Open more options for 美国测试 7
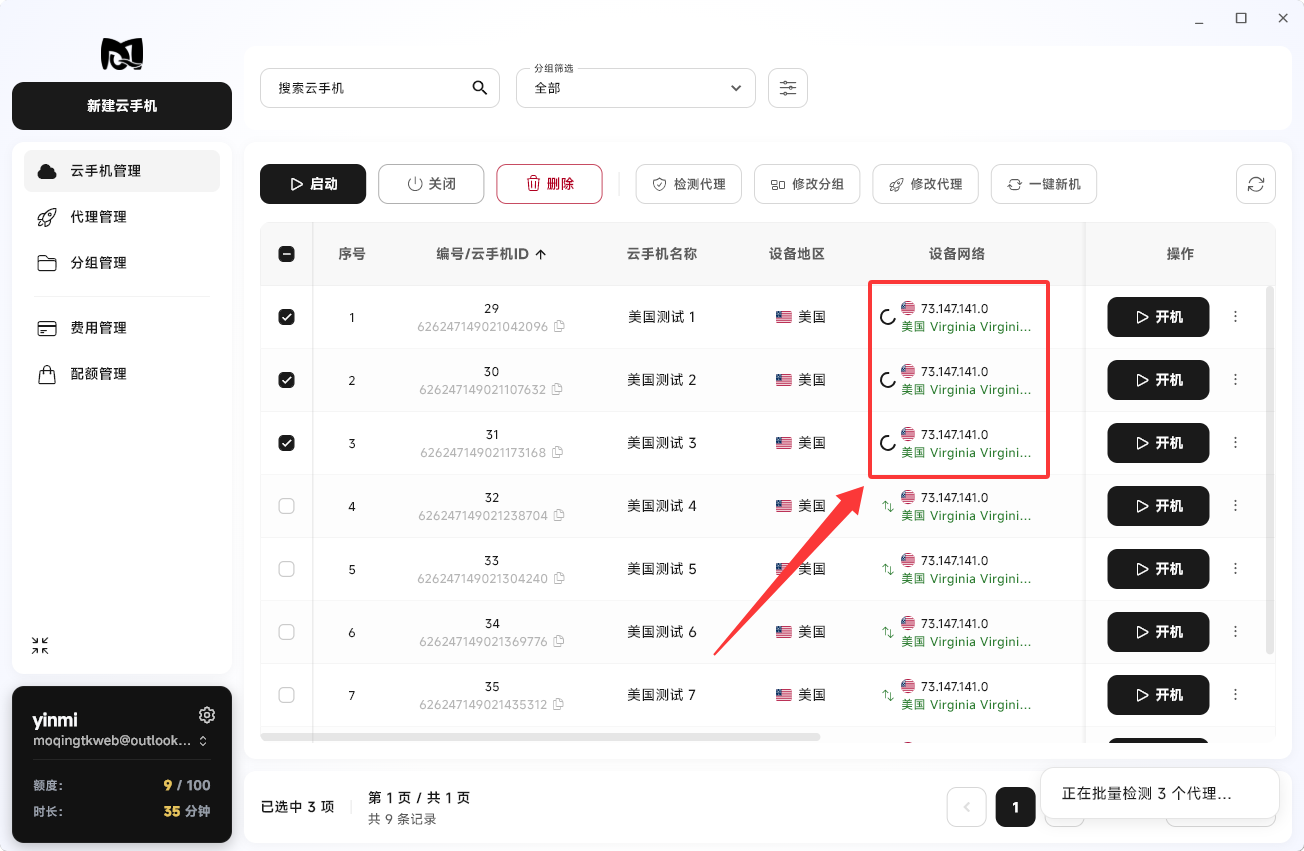The width and height of the screenshot is (1304, 851). (1235, 695)
